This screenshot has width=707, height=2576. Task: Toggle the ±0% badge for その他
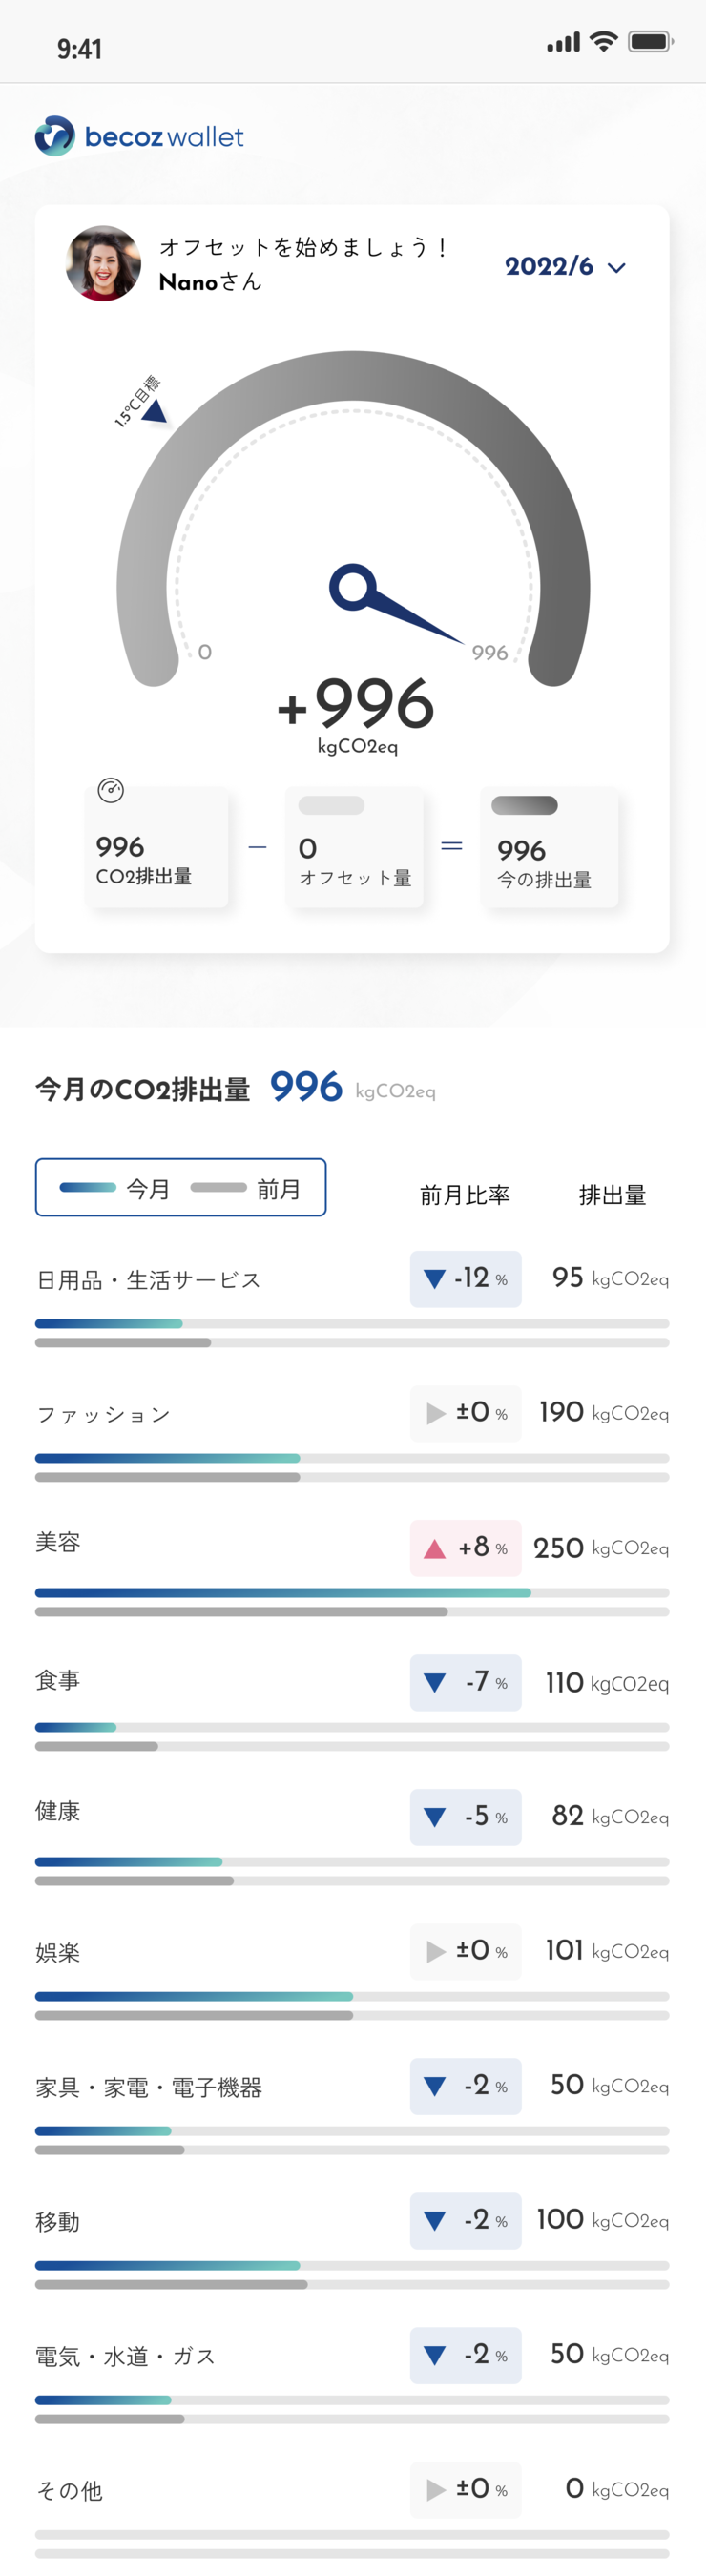465,2490
